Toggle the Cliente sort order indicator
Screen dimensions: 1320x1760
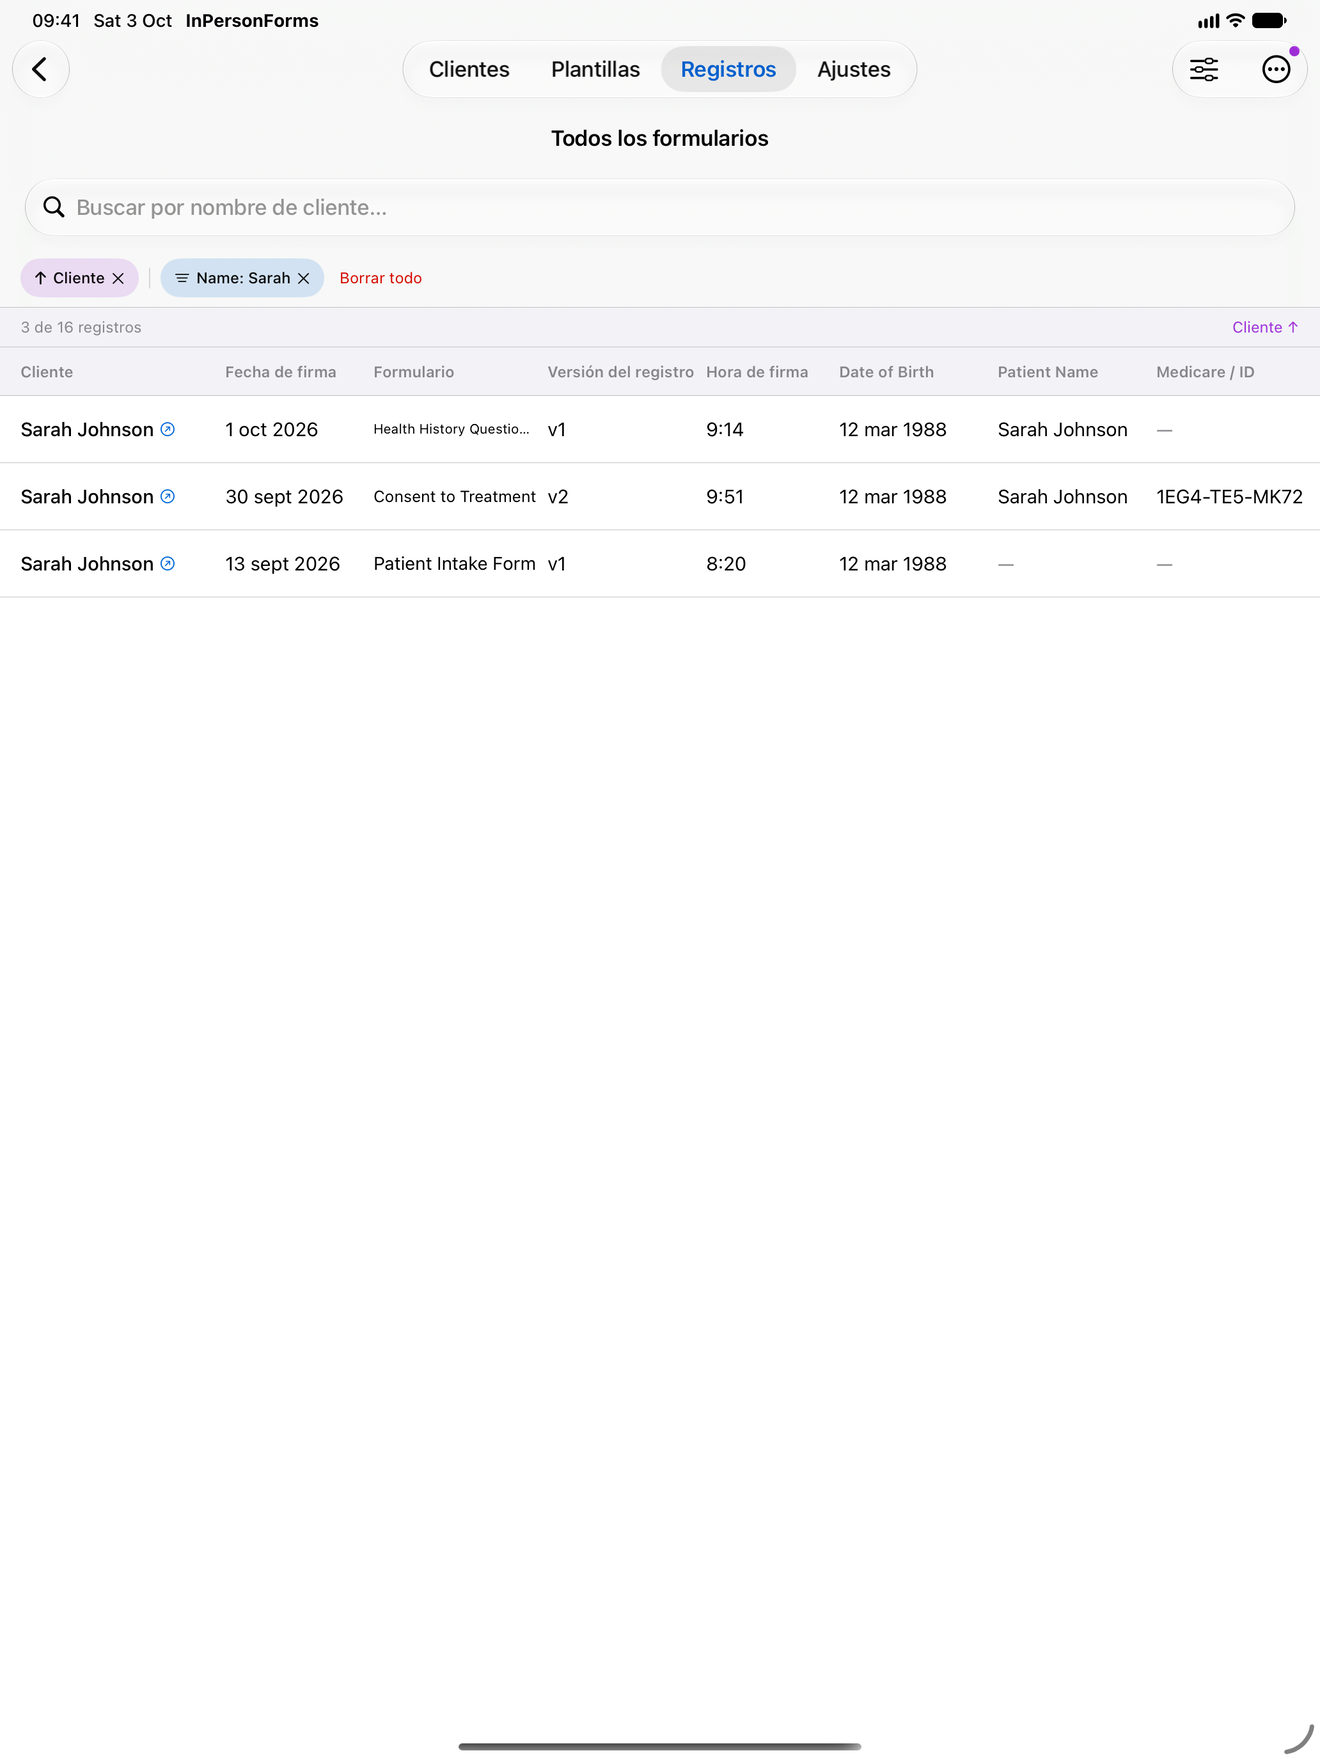click(1265, 327)
